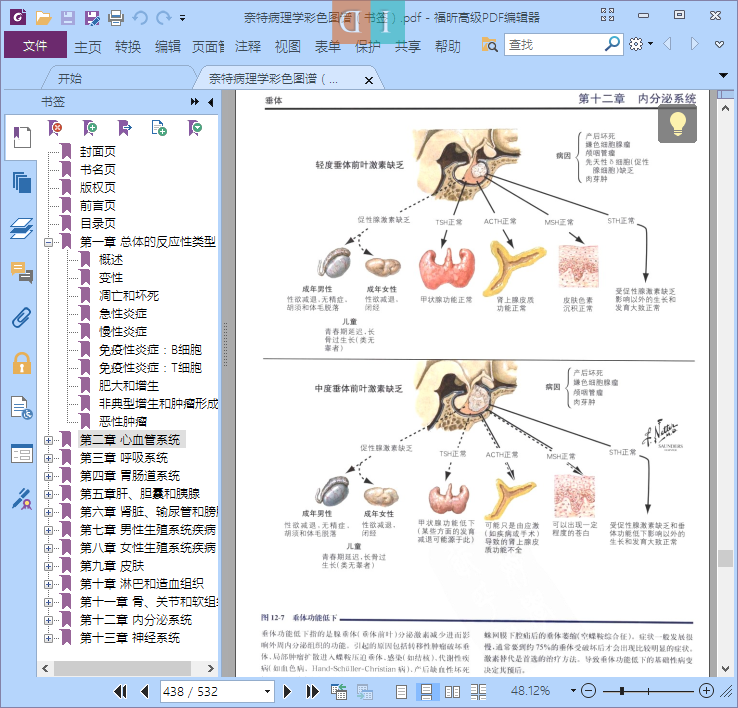Image resolution: width=738 pixels, height=708 pixels.
Task: Click the Save As icon in the title bar
Action: point(92,18)
